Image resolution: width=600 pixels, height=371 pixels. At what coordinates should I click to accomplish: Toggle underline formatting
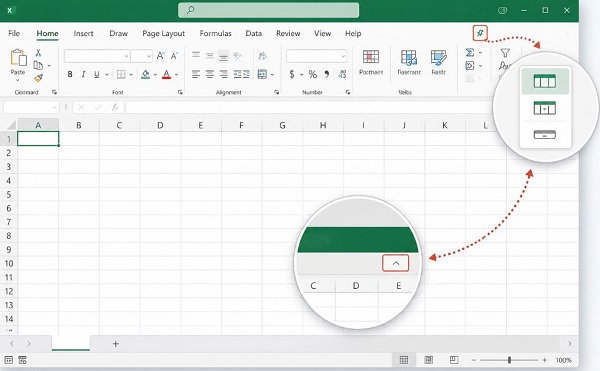coord(97,74)
